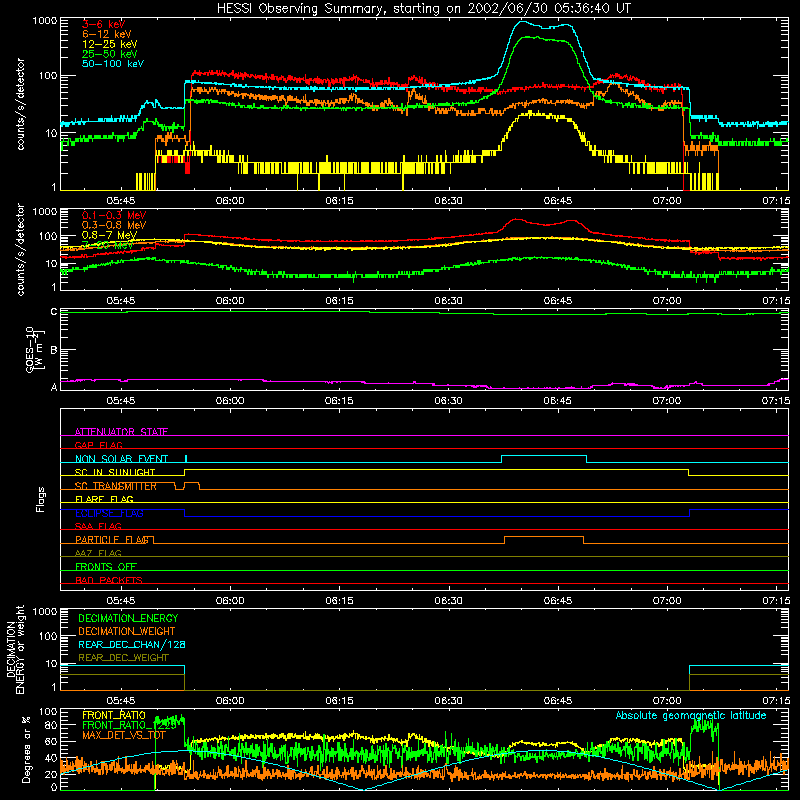Click the 1000 tick label of keV panel
The width and height of the screenshot is (800, 800).
click(45, 21)
